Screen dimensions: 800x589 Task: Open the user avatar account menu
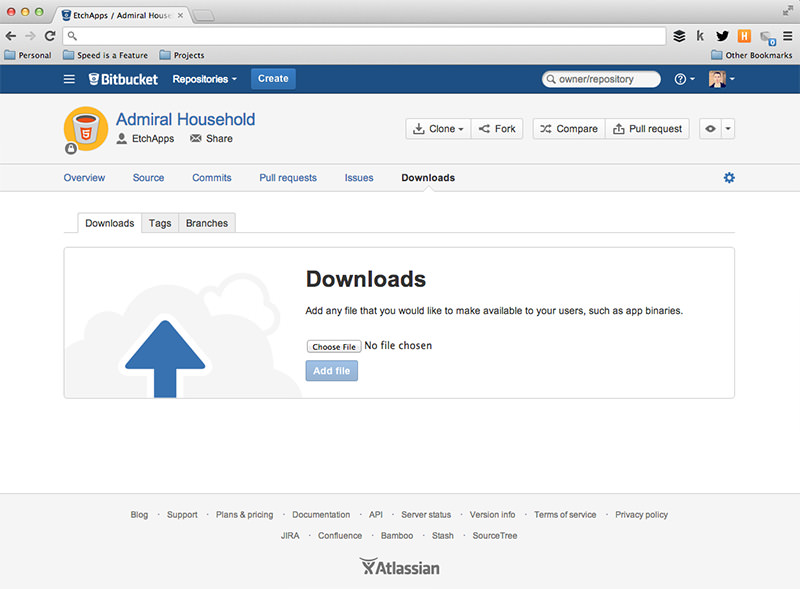(x=721, y=79)
